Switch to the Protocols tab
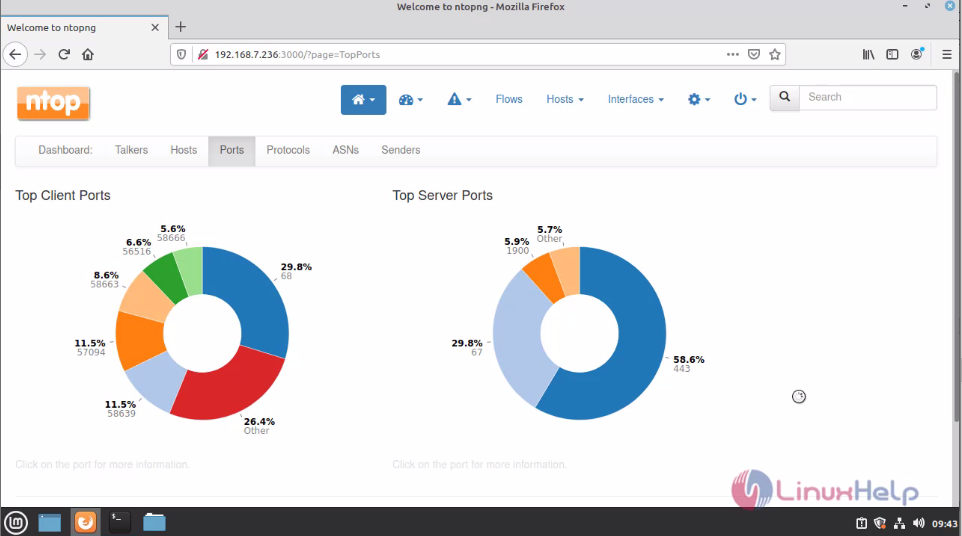 288,150
